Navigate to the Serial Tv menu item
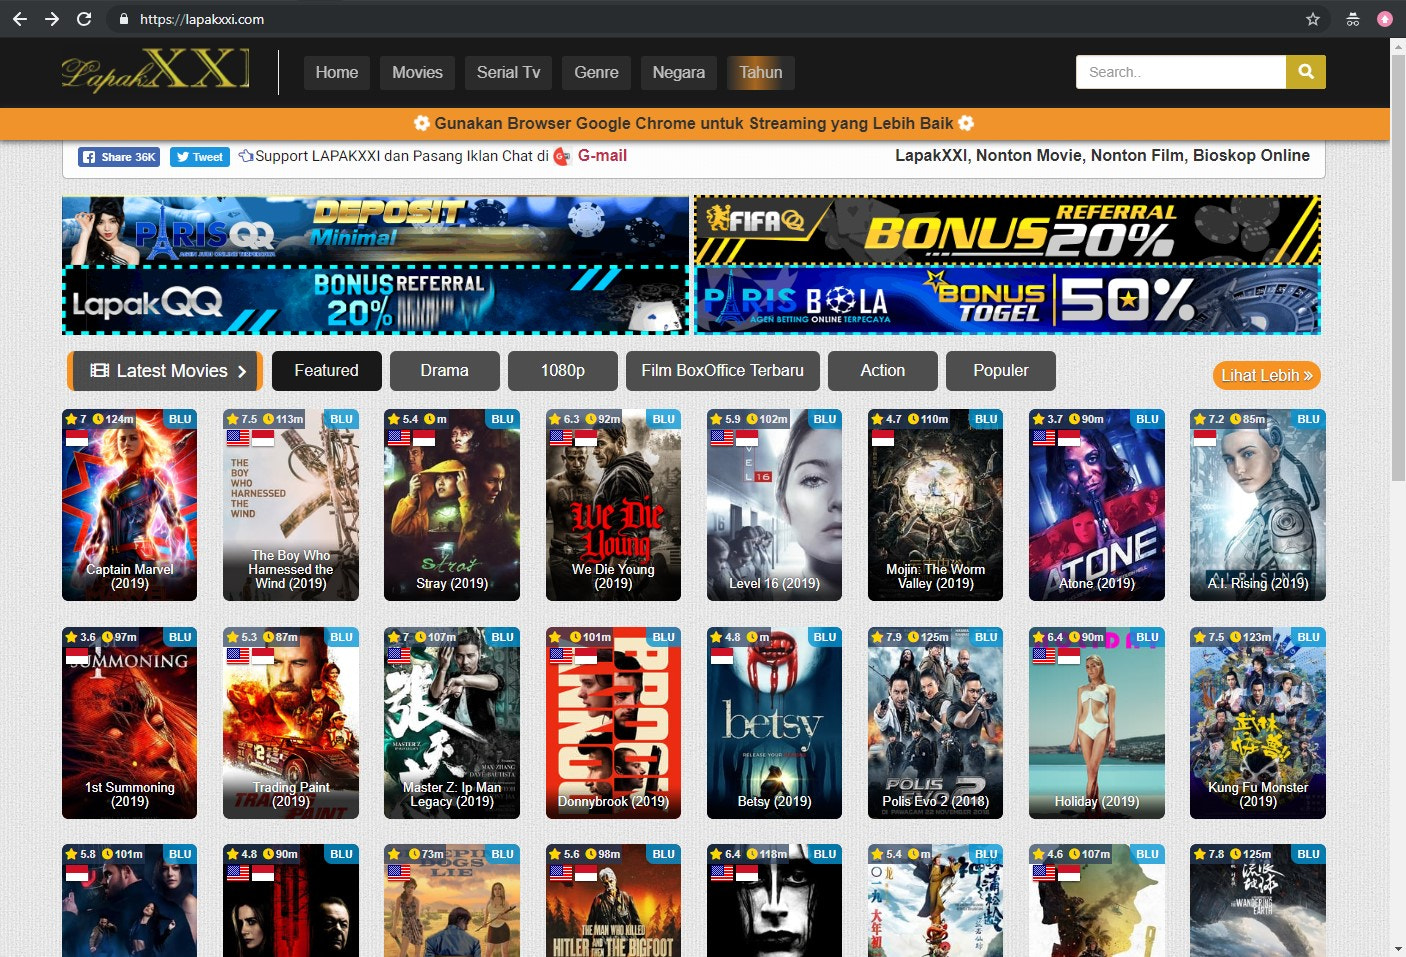Viewport: 1406px width, 957px height. tap(508, 72)
